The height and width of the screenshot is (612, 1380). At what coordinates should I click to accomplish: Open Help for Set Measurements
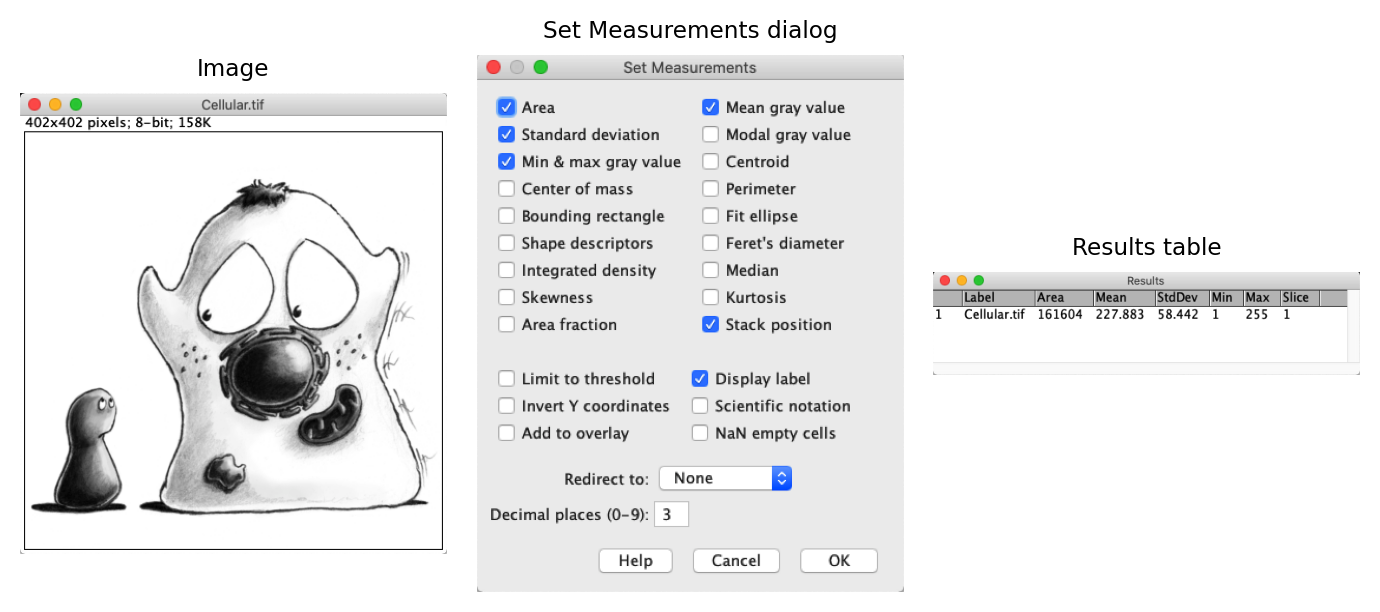point(635,561)
